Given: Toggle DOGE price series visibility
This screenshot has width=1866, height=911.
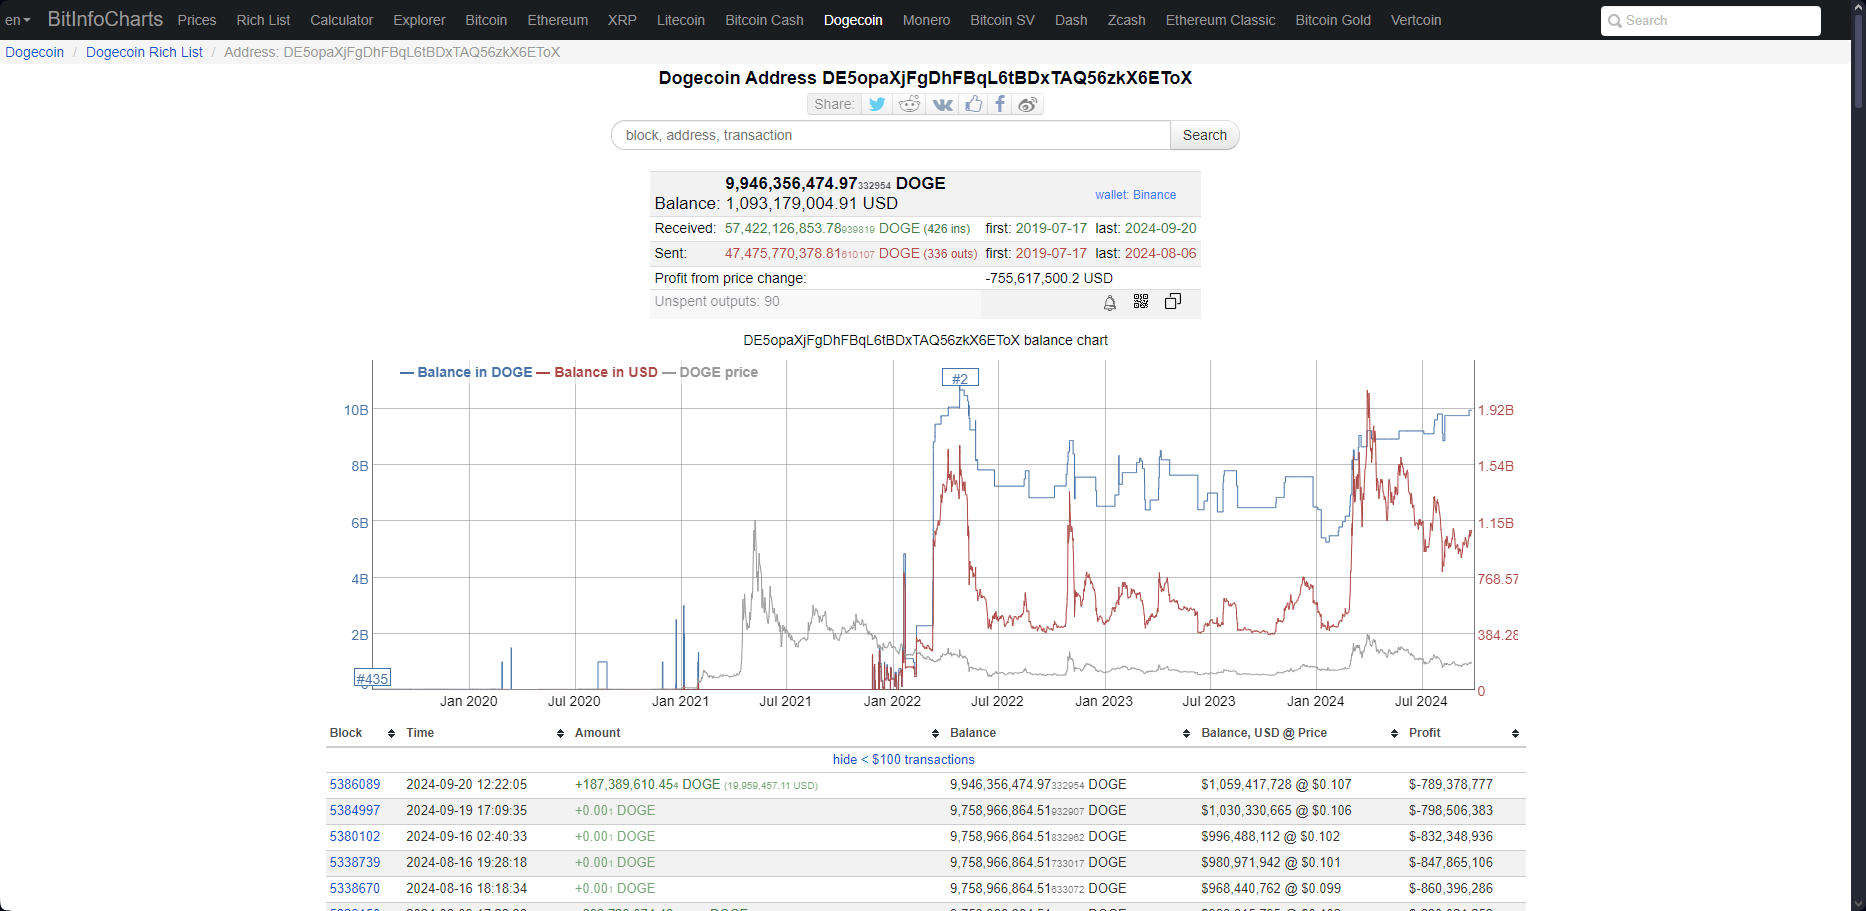Looking at the screenshot, I should click(718, 372).
